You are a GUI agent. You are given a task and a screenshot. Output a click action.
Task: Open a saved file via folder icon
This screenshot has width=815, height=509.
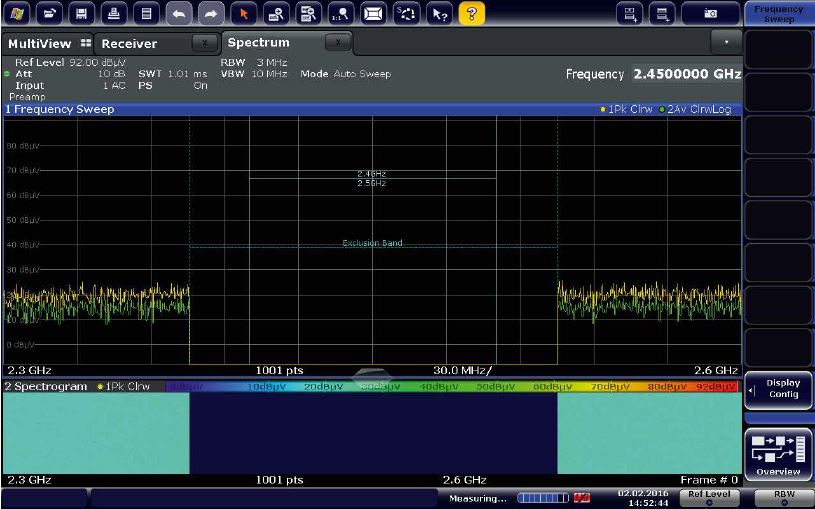pos(50,14)
